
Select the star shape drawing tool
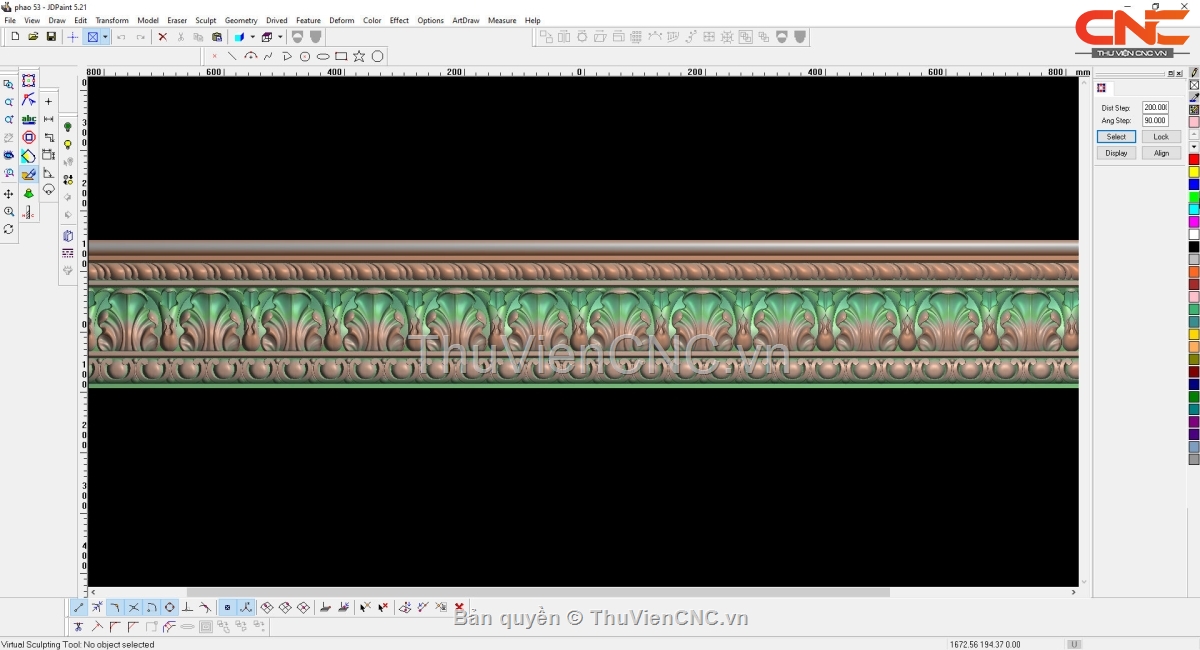pyautogui.click(x=359, y=56)
